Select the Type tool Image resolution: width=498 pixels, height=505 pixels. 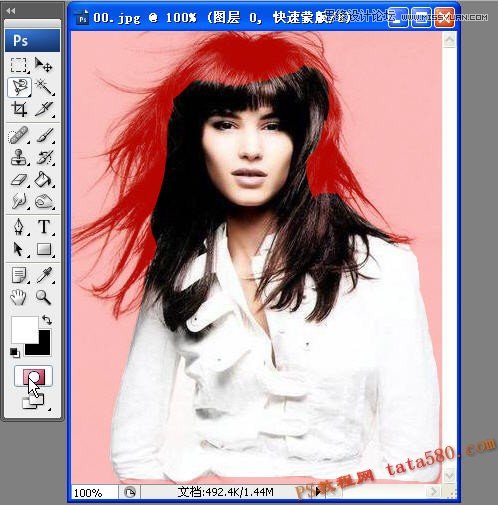click(x=44, y=227)
